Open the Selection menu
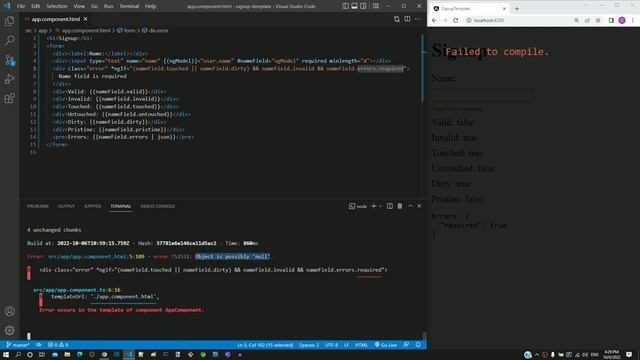This screenshot has height=360, width=640. (x=57, y=6)
